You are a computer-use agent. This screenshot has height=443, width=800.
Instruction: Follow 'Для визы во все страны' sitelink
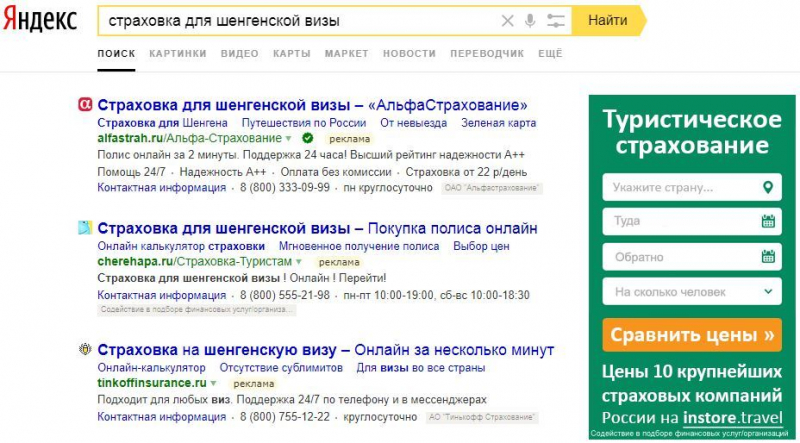(421, 368)
